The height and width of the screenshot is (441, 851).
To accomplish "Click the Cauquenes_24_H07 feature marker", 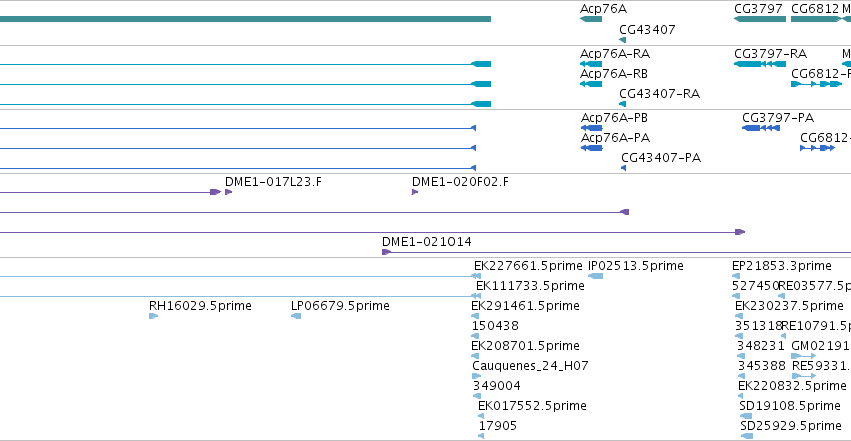I will tap(477, 376).
